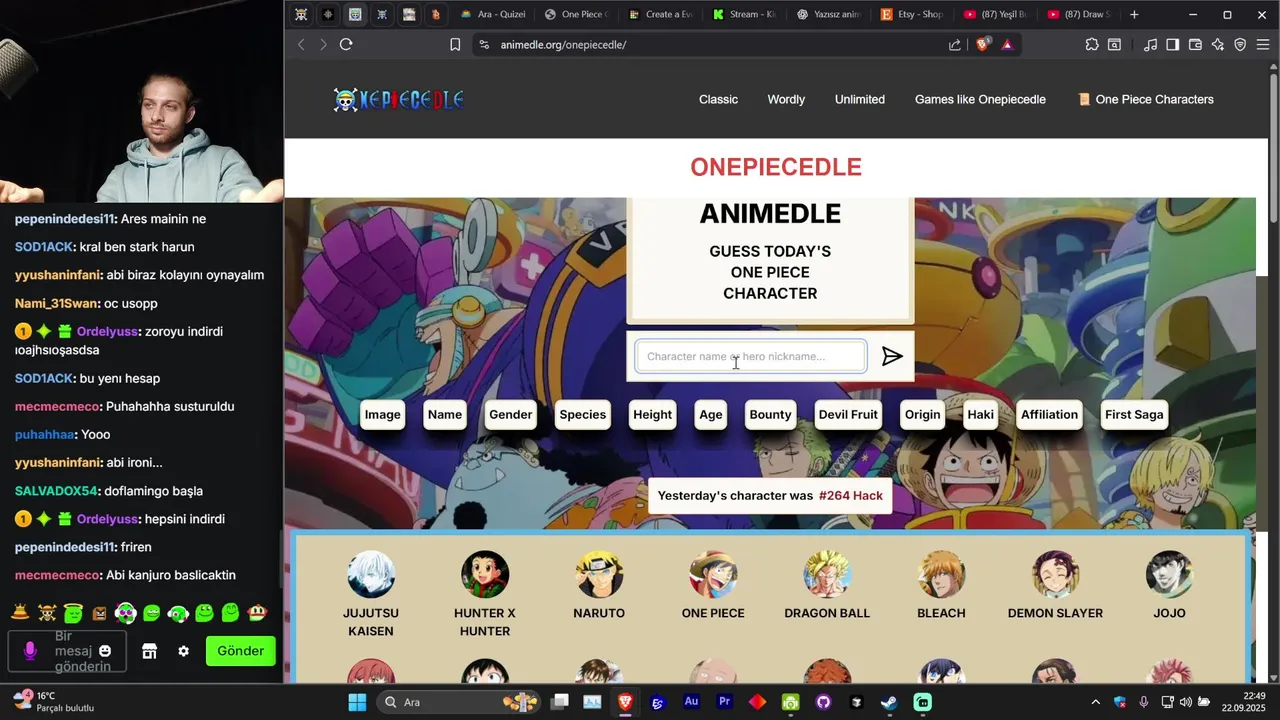The width and height of the screenshot is (1280, 720).
Task: Open Hunter X Hunter game thumbnail
Action: tap(485, 574)
